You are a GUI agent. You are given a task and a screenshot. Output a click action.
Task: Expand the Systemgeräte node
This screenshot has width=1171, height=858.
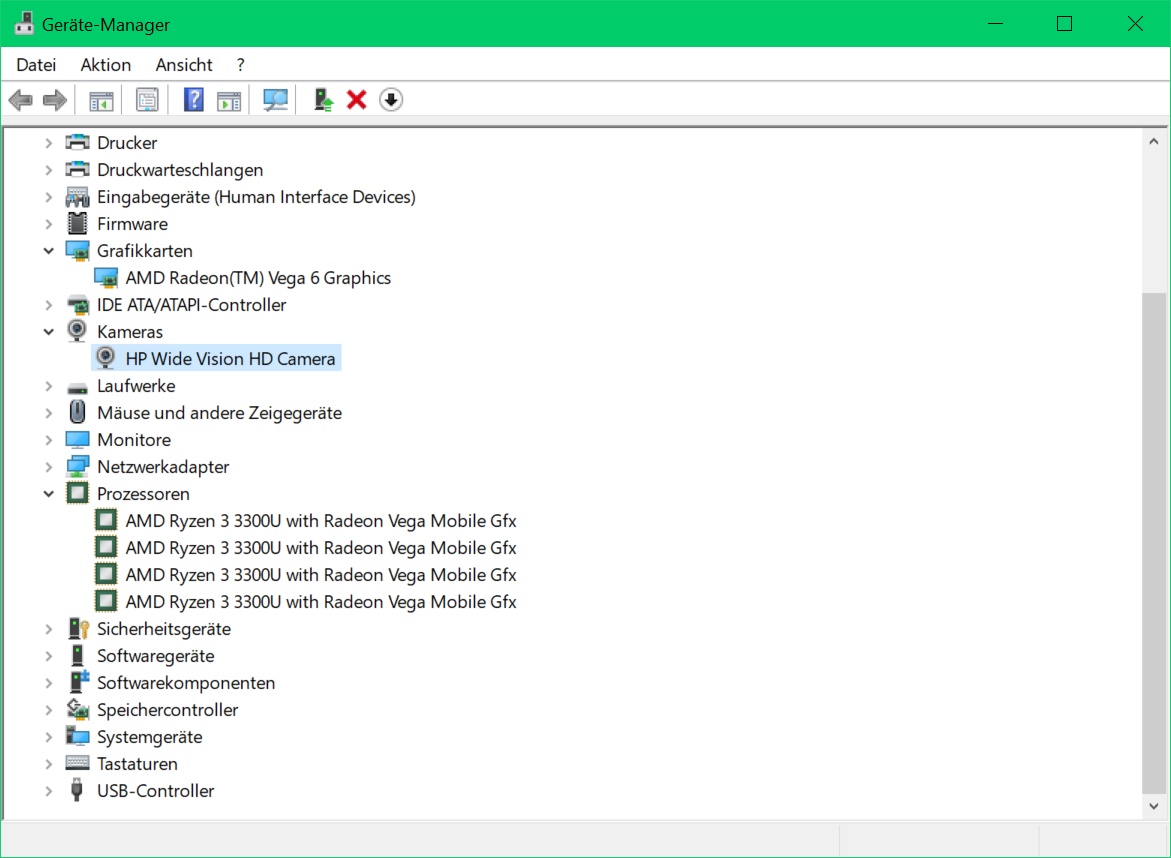click(x=49, y=737)
